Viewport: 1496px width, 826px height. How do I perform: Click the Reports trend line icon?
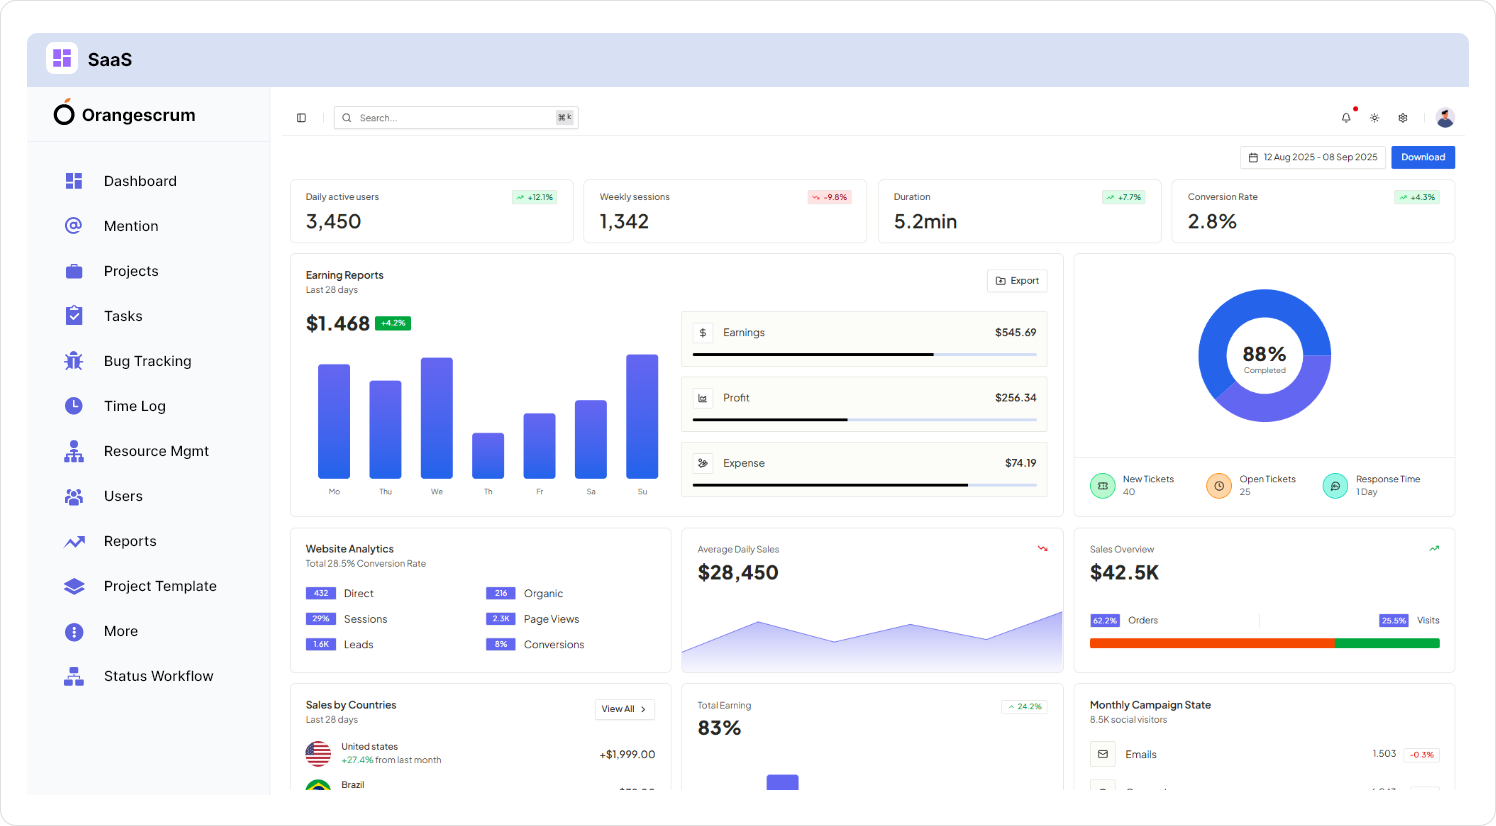click(x=74, y=541)
